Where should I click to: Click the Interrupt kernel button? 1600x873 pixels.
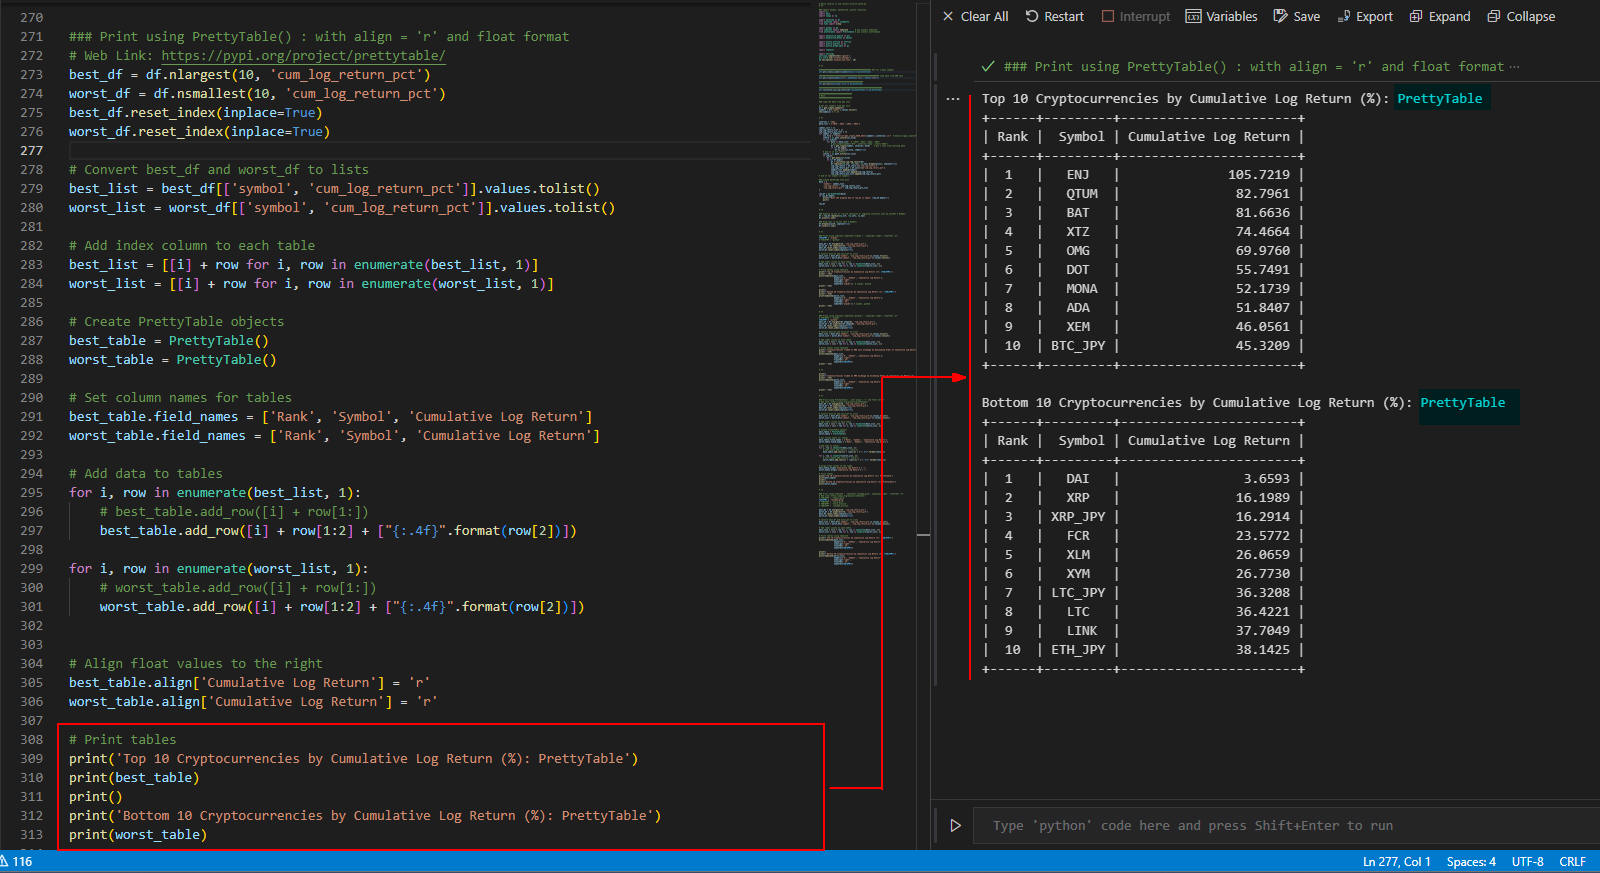[1135, 16]
